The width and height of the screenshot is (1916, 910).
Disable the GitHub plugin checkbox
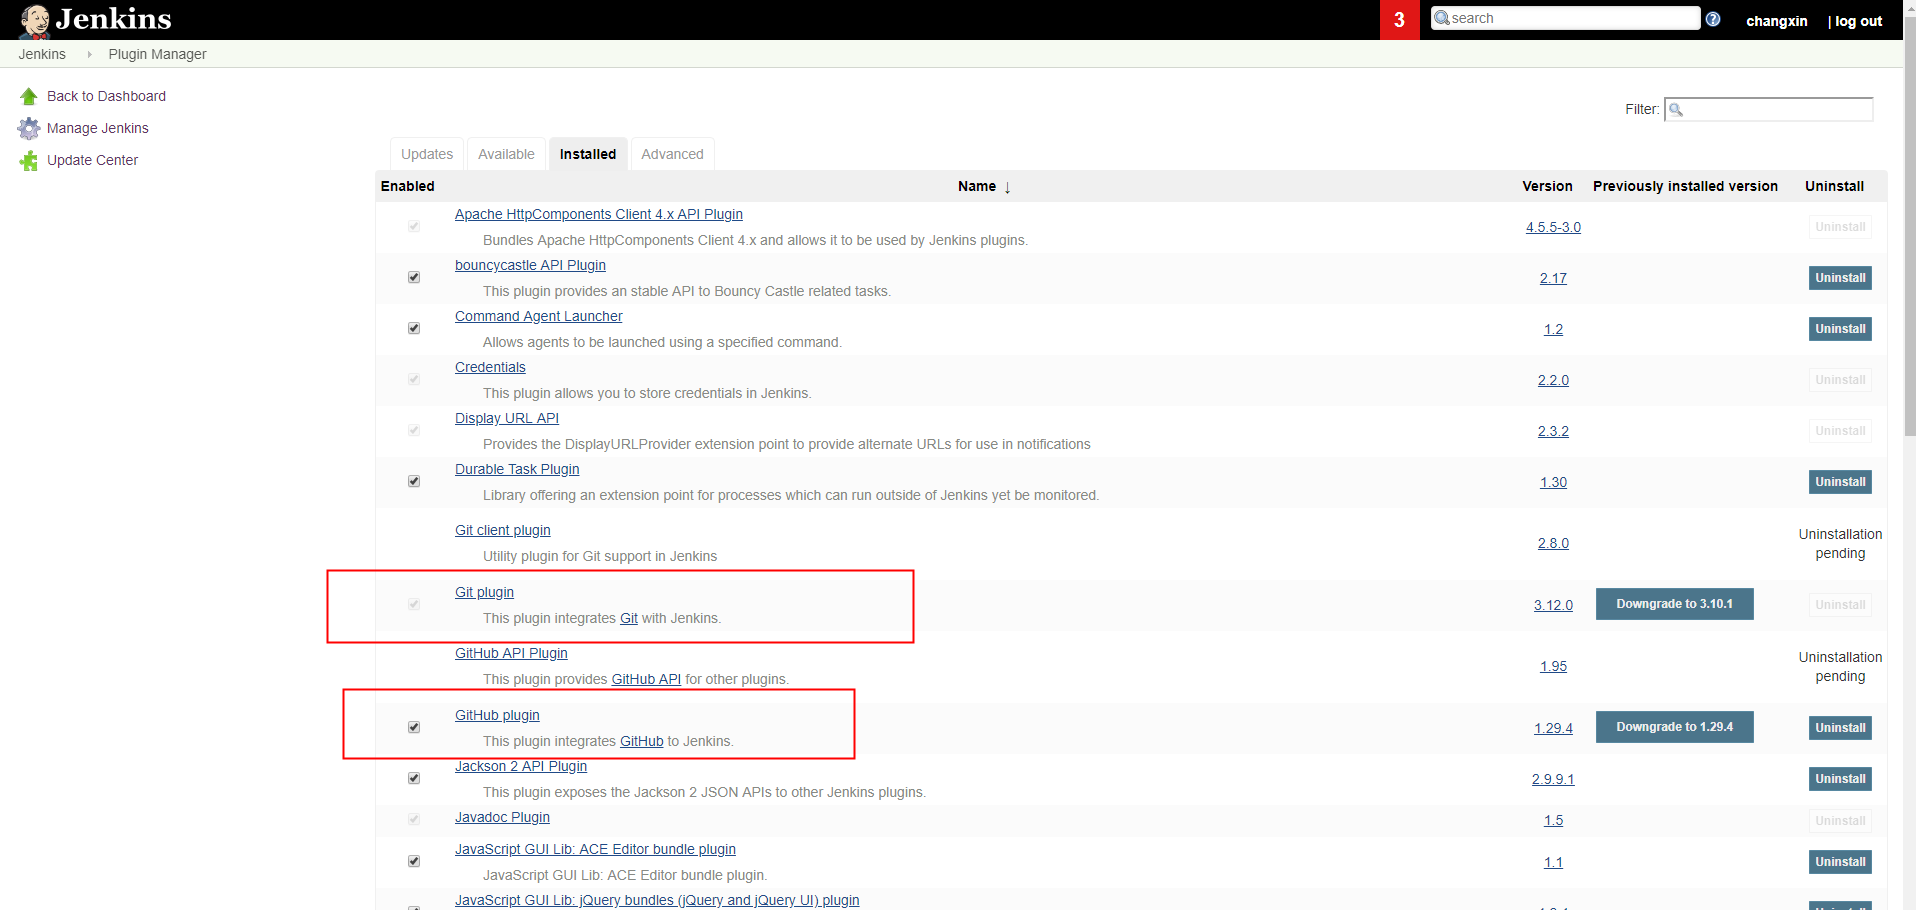click(413, 727)
